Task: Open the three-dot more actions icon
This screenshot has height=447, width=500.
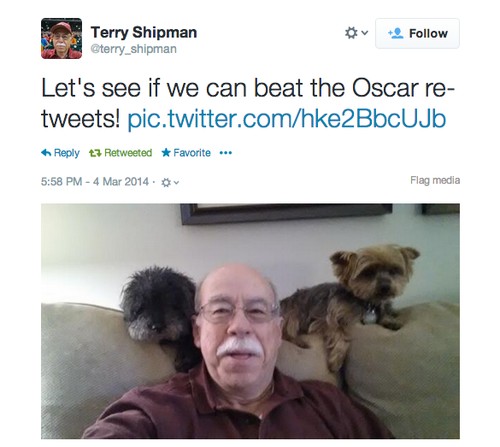Action: [226, 153]
